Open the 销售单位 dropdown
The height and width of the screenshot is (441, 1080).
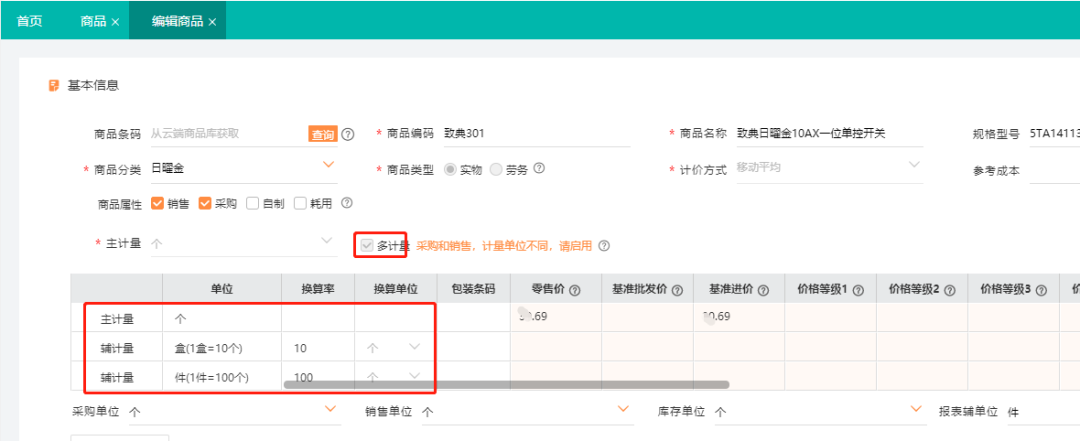[625, 409]
